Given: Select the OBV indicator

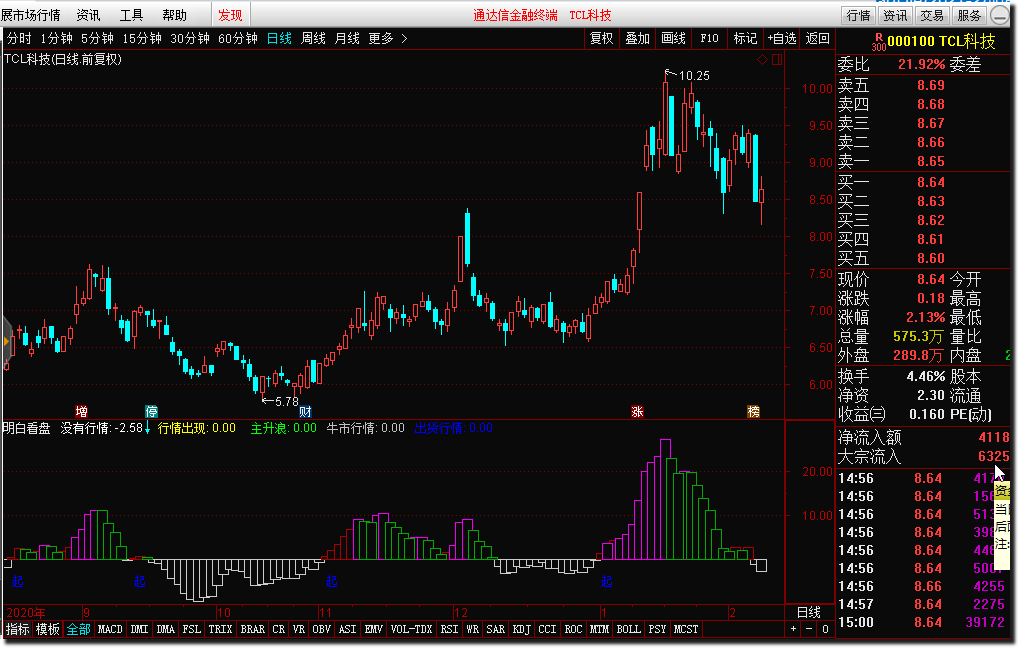Looking at the screenshot, I should coord(322,629).
